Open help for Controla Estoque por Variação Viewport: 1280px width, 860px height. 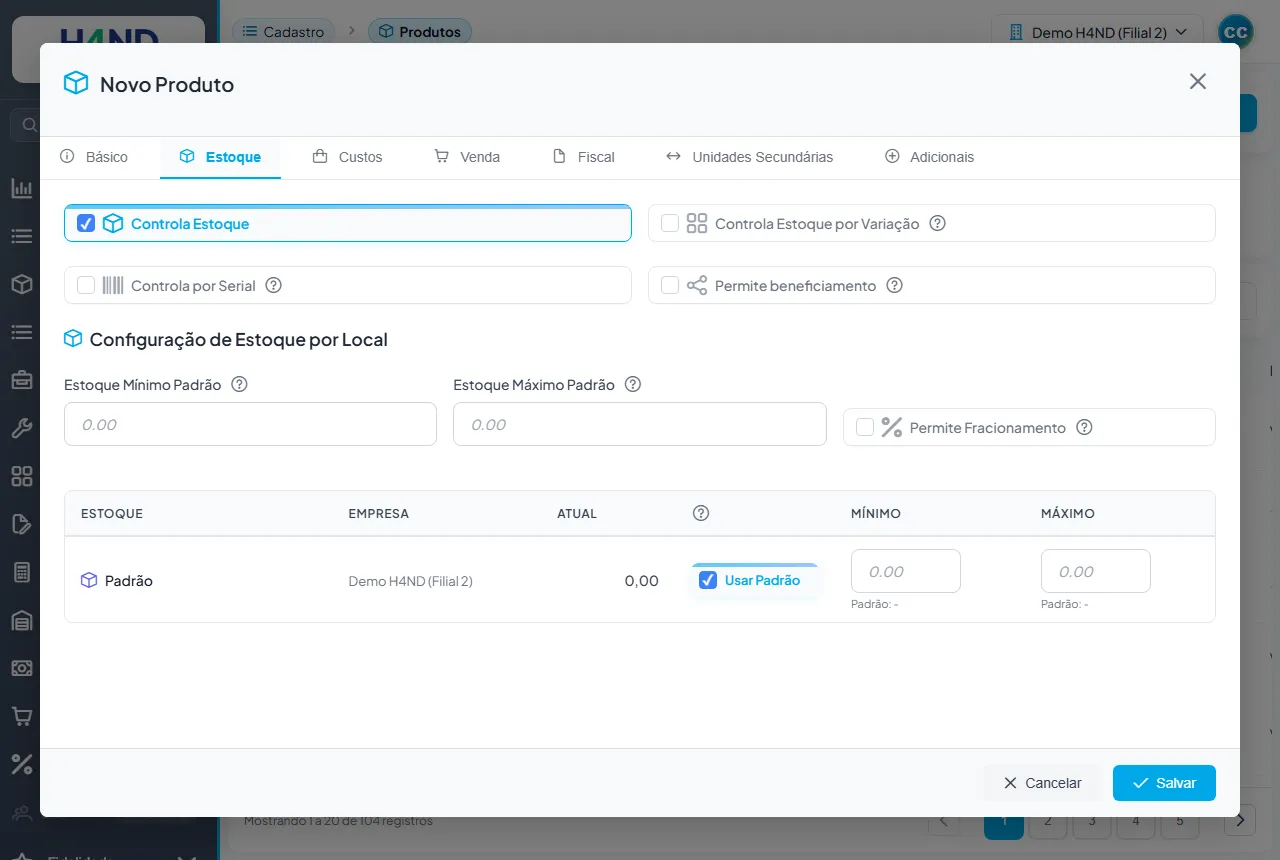point(937,223)
